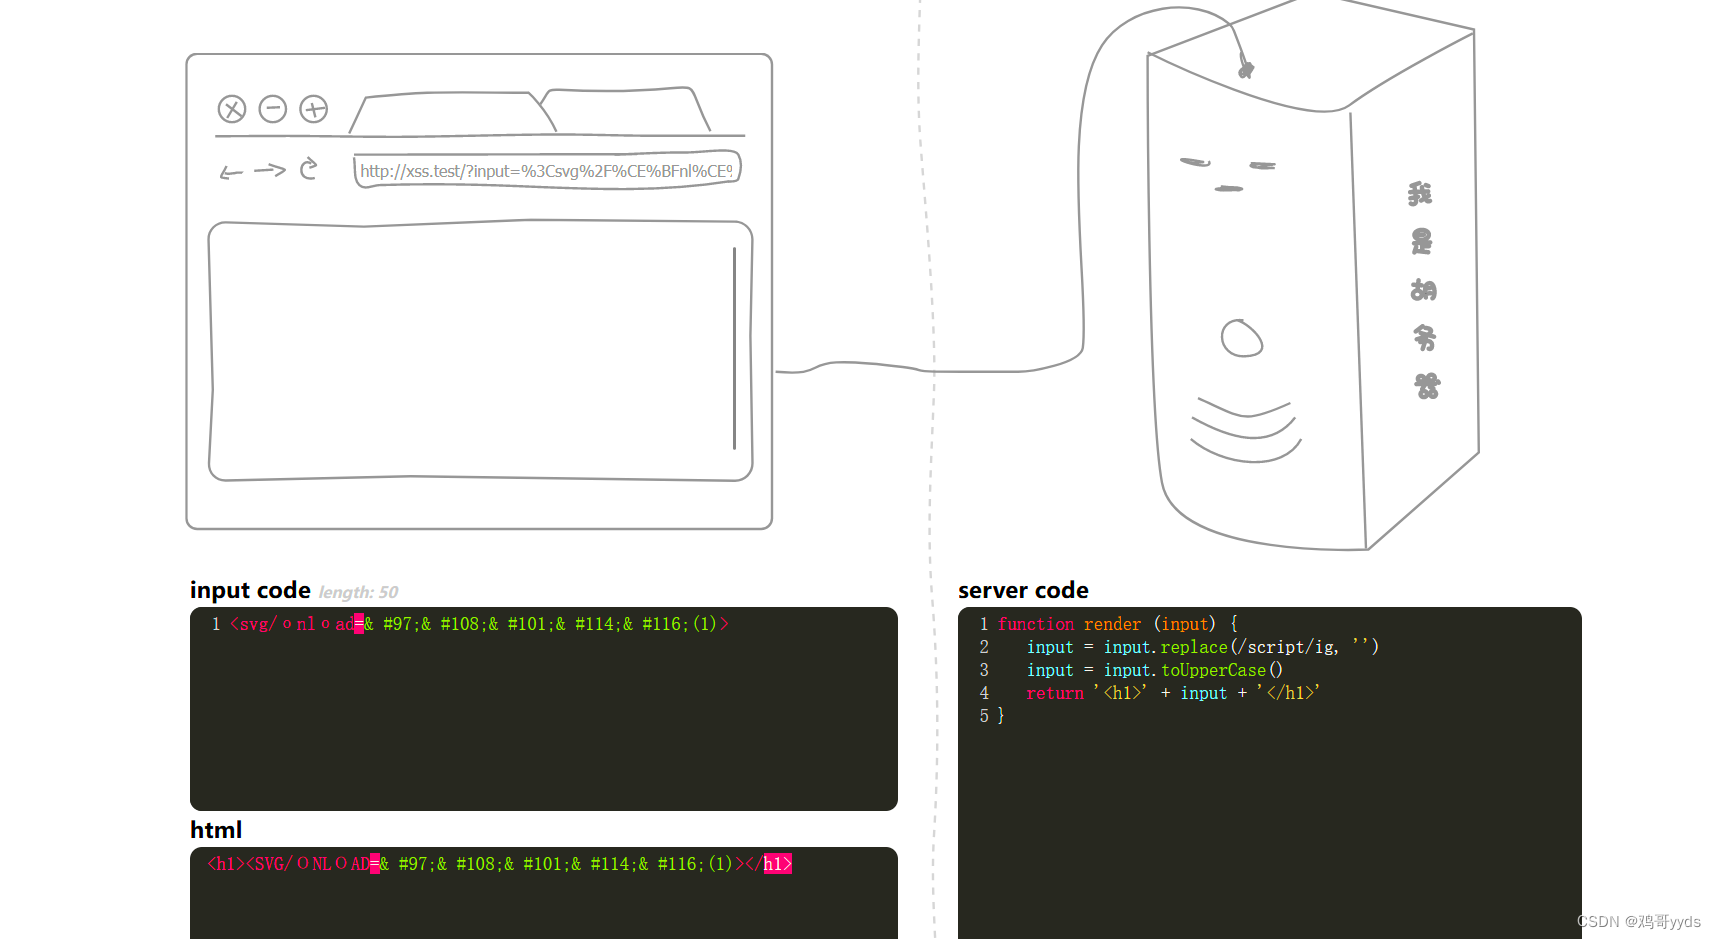
Task: Click the <SVG/ tag text in html output
Action: point(269,864)
